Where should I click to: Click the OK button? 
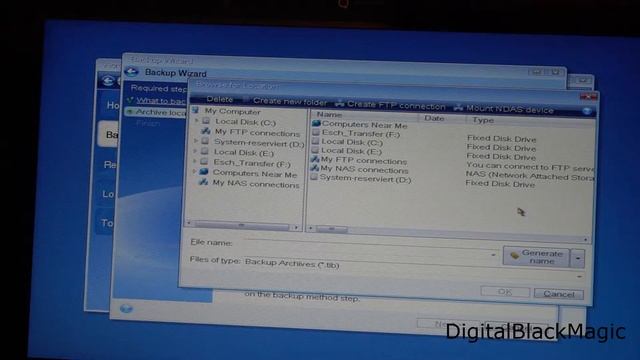[x=505, y=292]
